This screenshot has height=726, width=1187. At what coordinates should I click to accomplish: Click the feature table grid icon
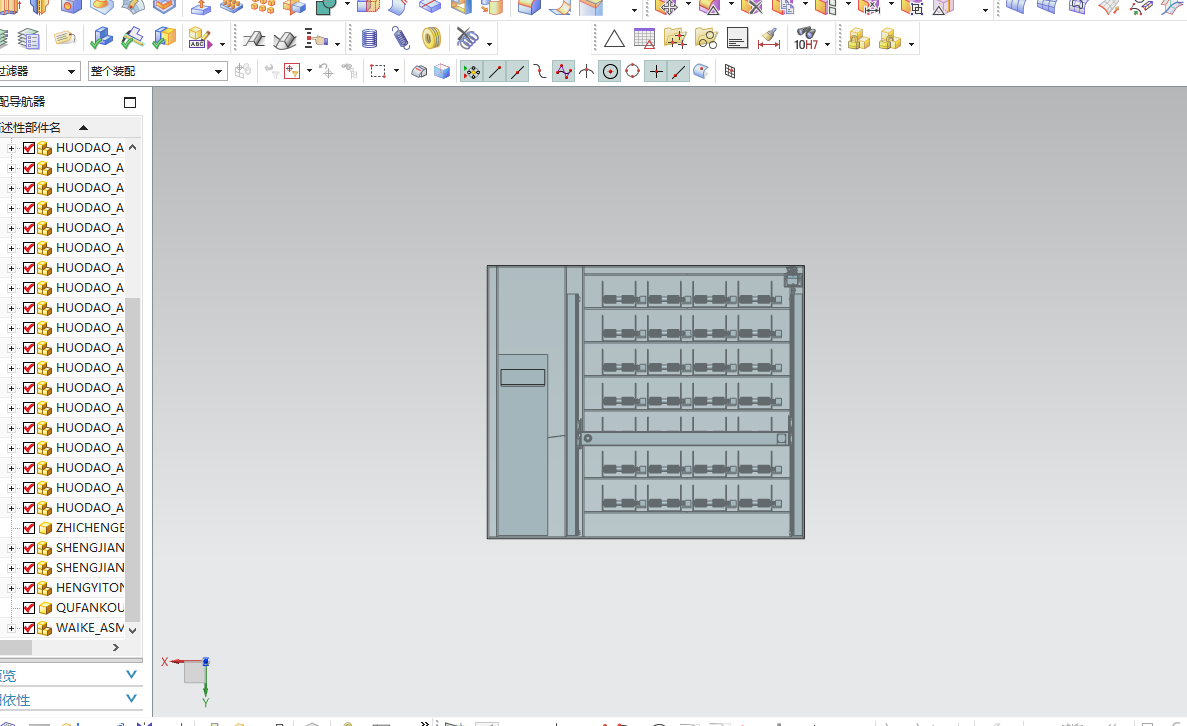coord(644,39)
